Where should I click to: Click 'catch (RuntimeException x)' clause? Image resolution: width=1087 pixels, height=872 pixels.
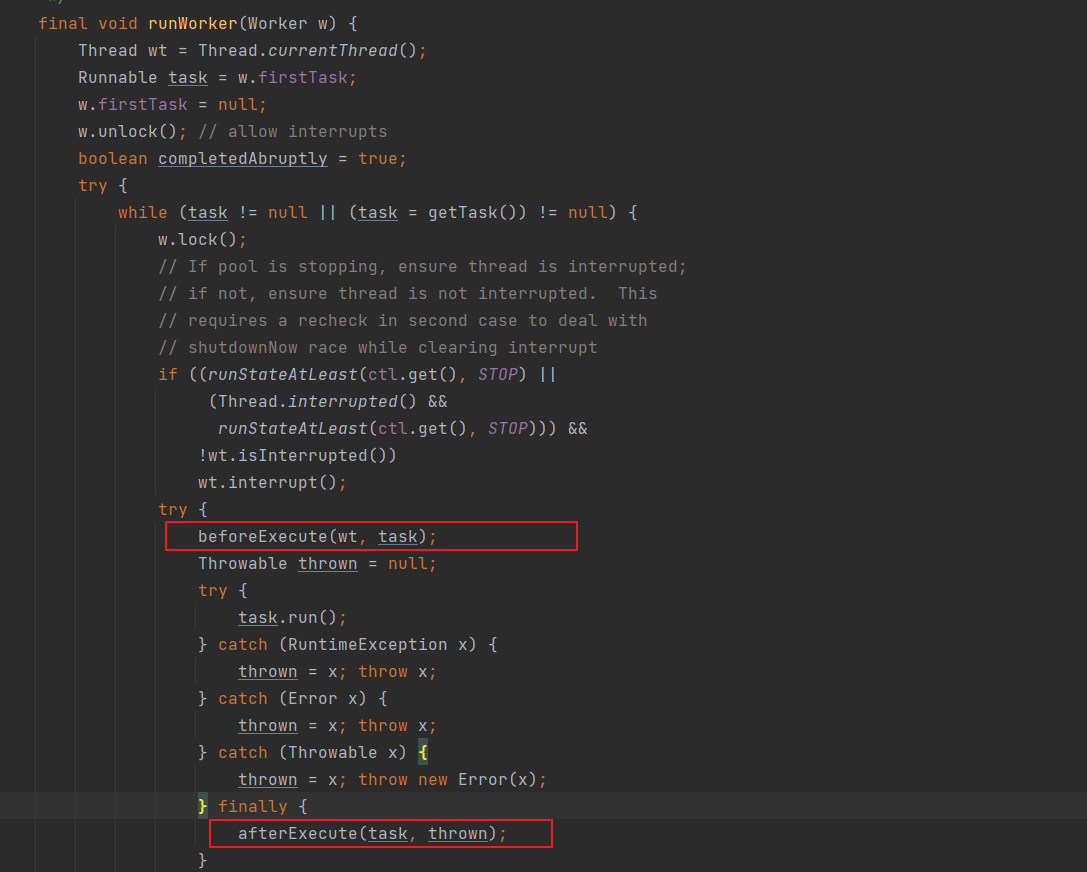click(x=347, y=645)
